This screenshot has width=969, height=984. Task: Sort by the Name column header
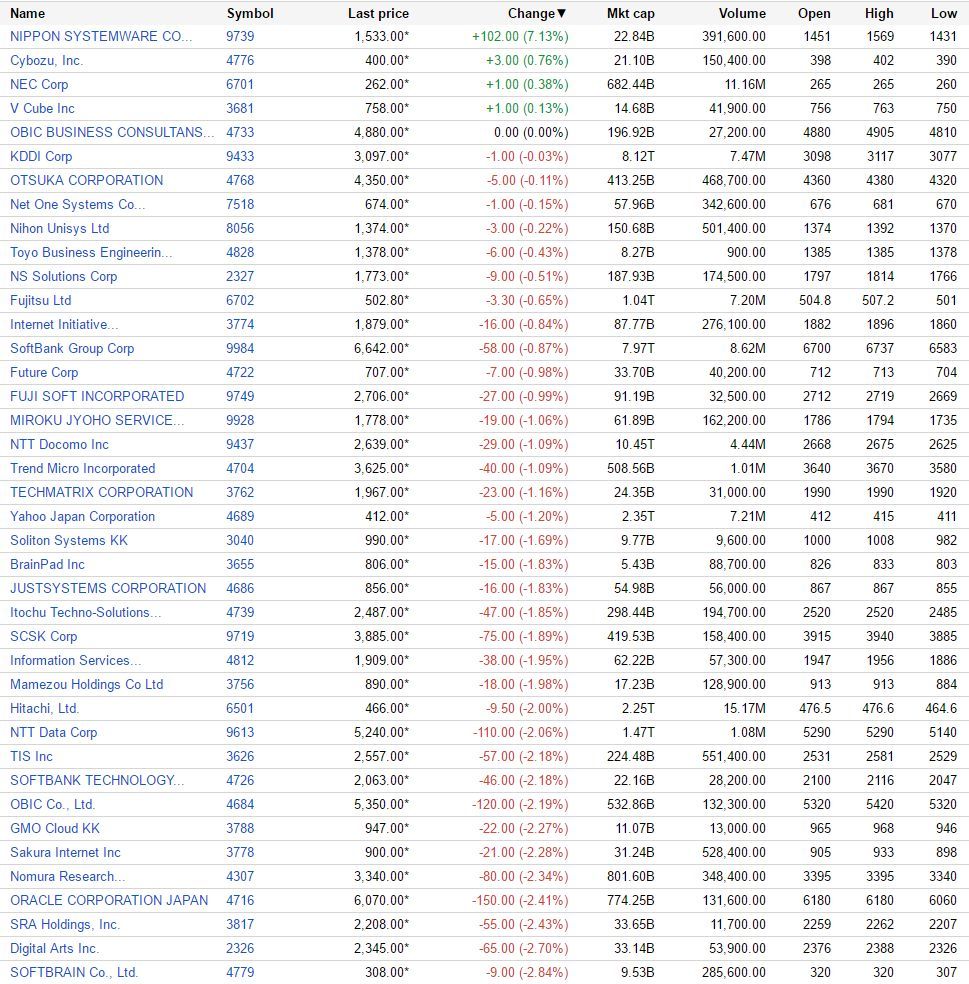(x=28, y=13)
